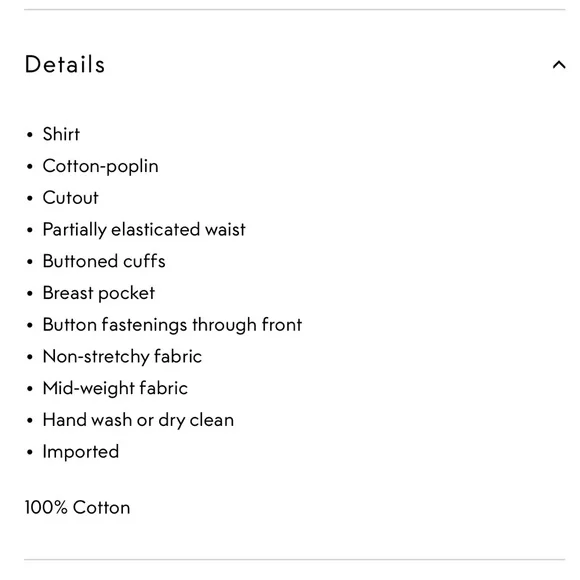Screen dimensions: 580x580
Task: Click the bullet beside Breast pocket
Action: 30,294
